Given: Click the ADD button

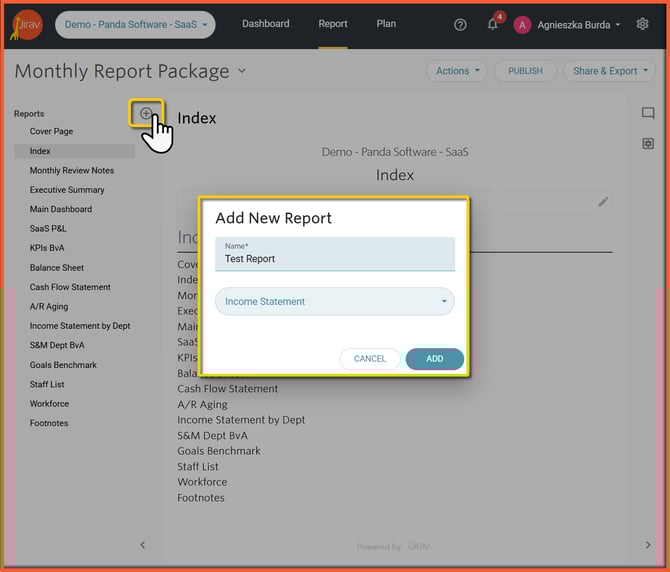Looking at the screenshot, I should [x=434, y=359].
